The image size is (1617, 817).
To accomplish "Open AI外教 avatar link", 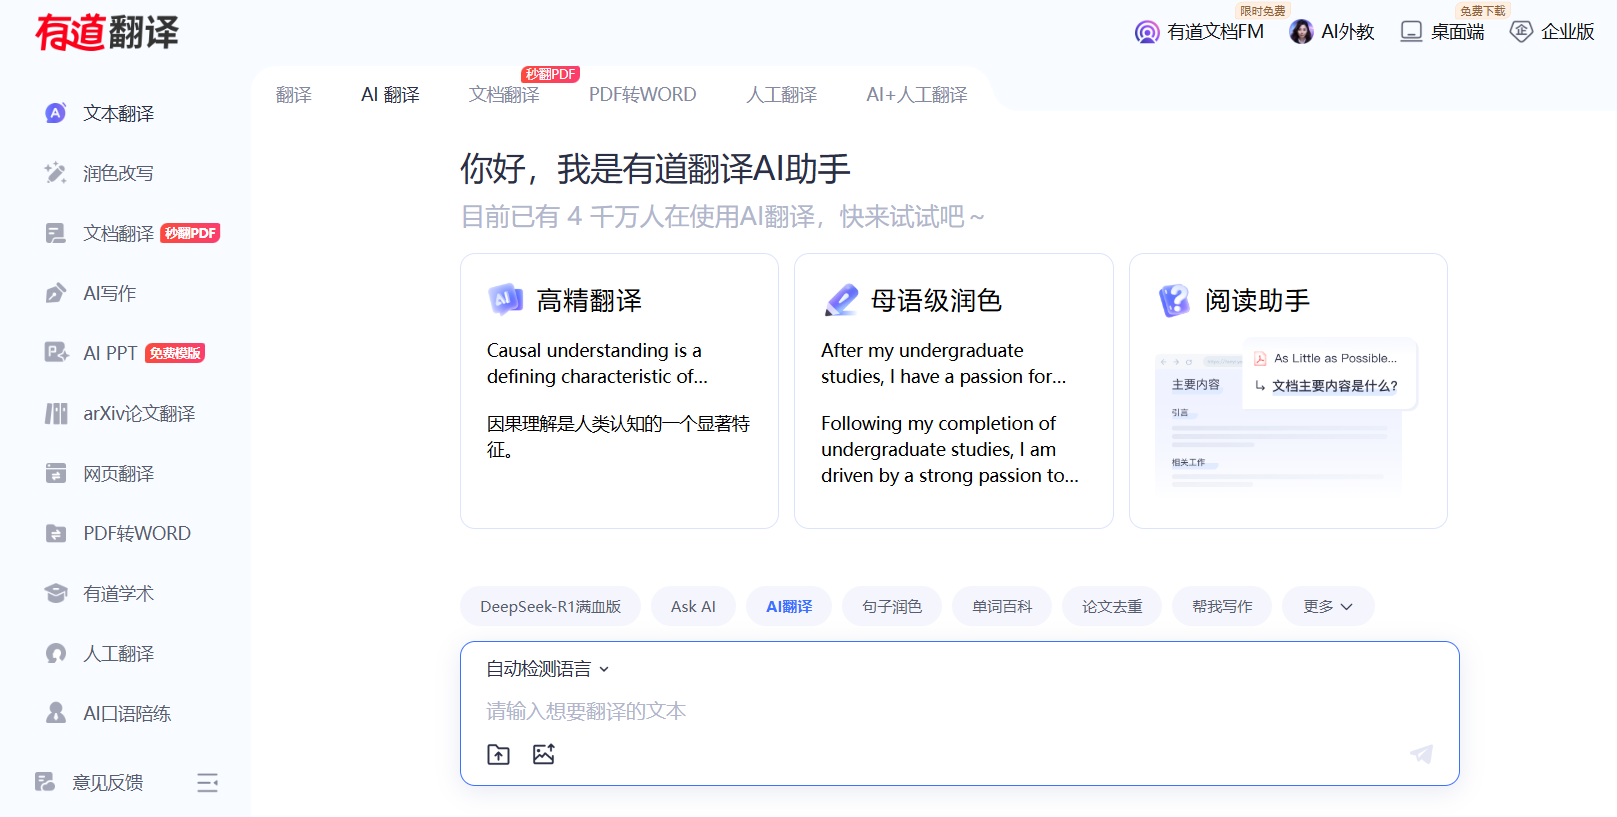I will click(1332, 32).
